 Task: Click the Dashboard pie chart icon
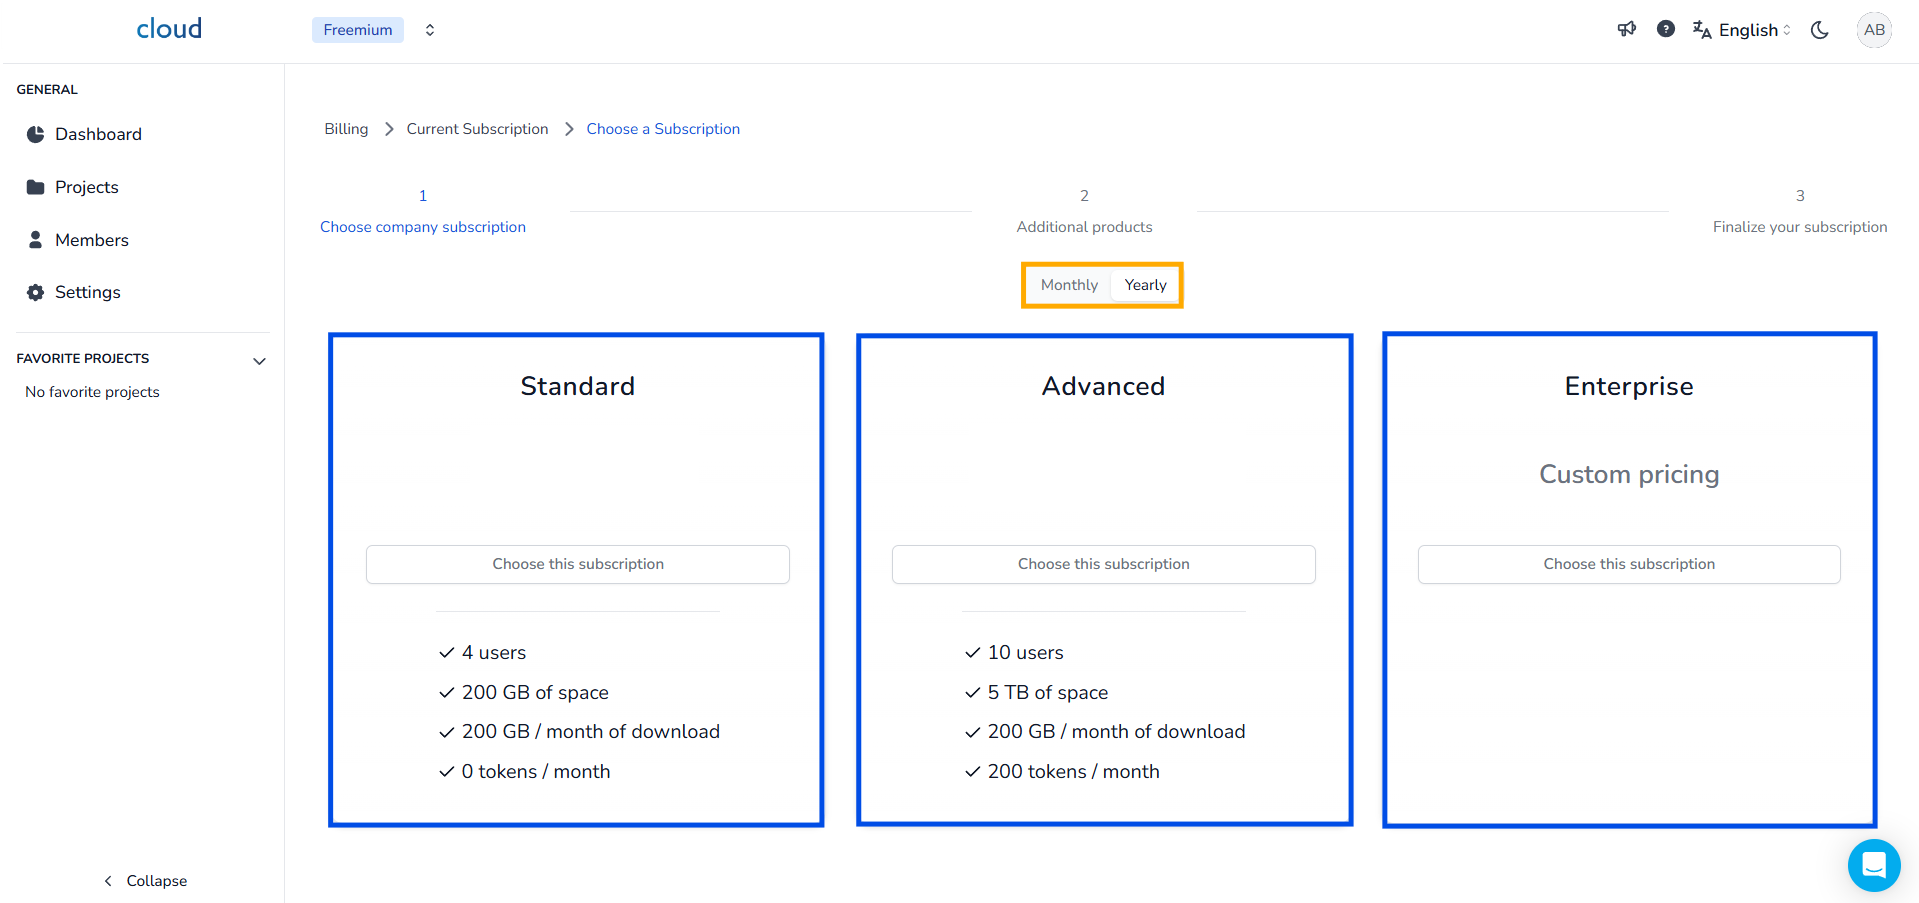(x=36, y=134)
